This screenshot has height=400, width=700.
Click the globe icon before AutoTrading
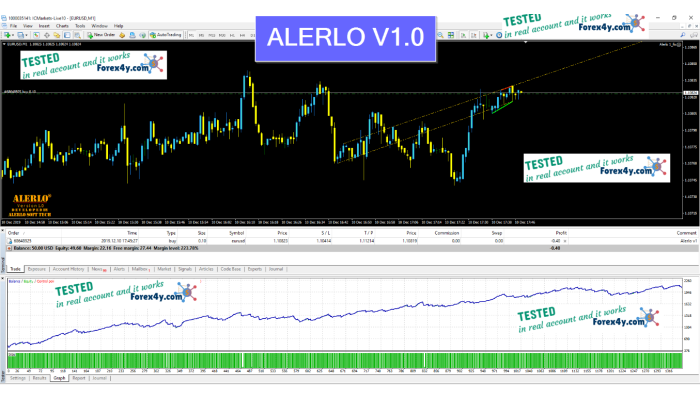tap(142, 35)
